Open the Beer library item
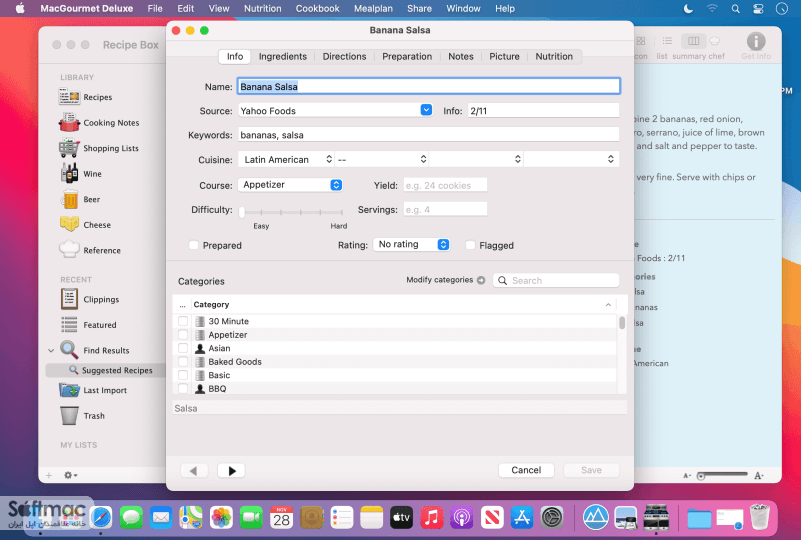Image resolution: width=801 pixels, height=540 pixels. pos(80,199)
